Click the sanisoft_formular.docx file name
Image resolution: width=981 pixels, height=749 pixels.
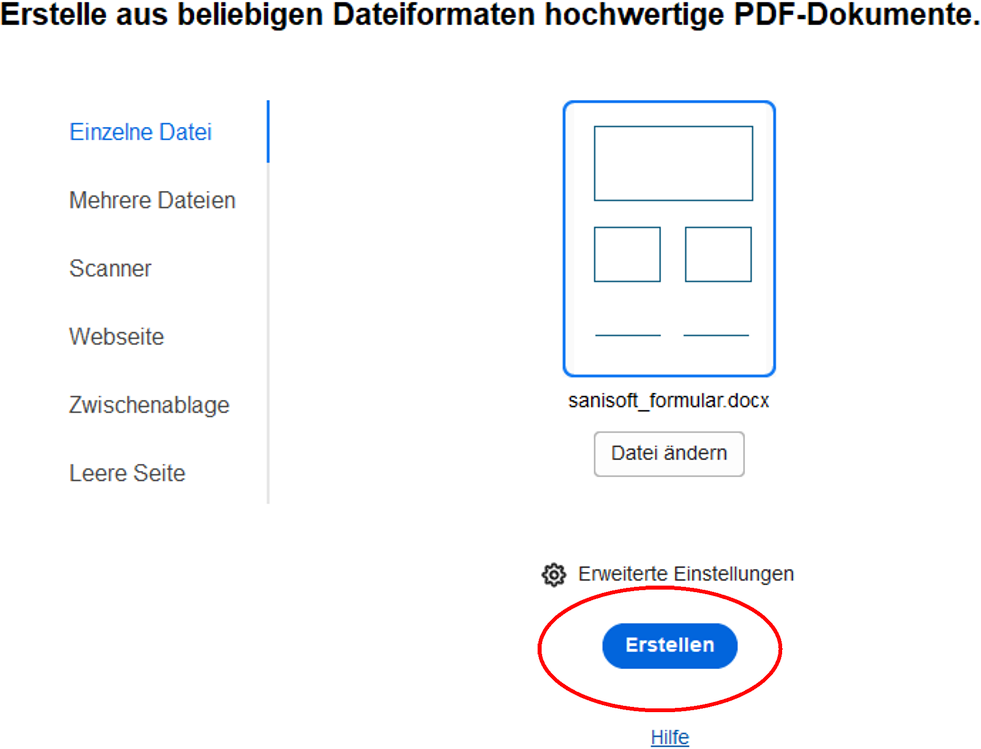(x=668, y=400)
